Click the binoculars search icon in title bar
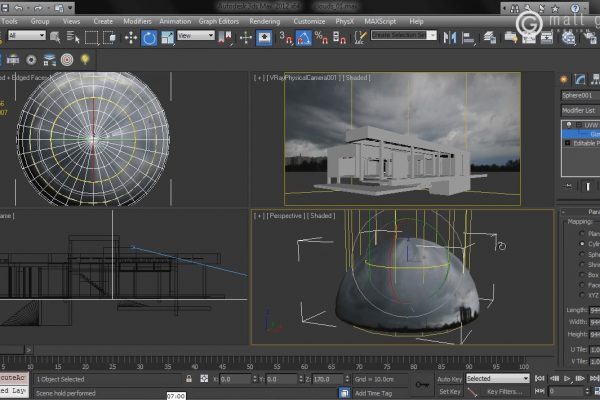600x400 pixels. [x=515, y=8]
